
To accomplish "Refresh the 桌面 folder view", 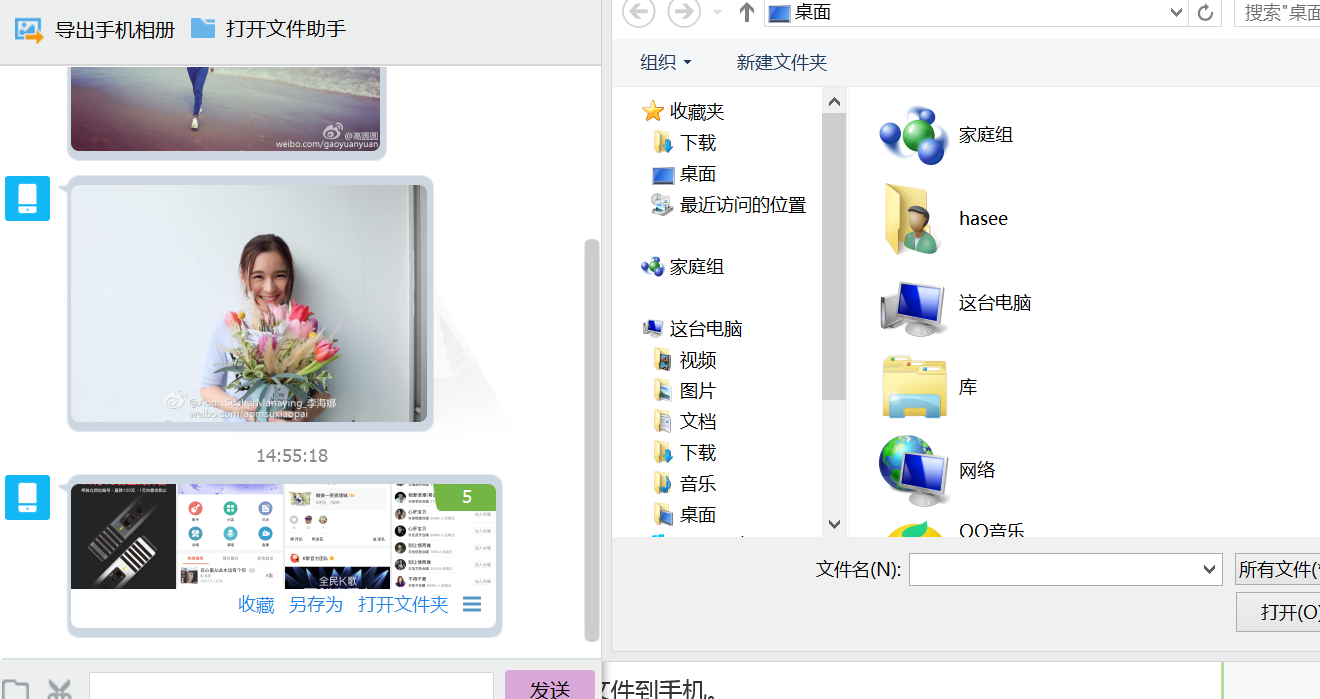I will pyautogui.click(x=1206, y=13).
